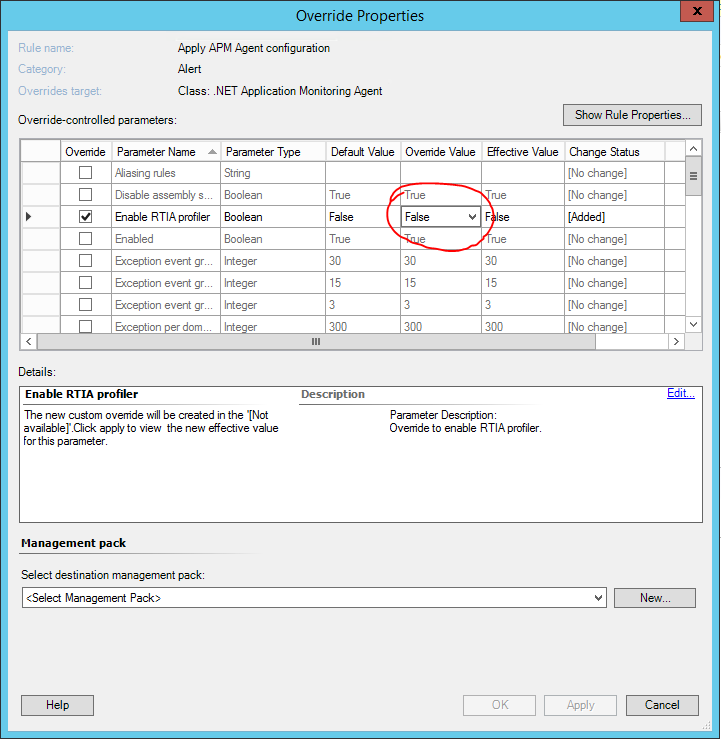Screen dimensions: 721x739
Task: Click the Effective Value column header
Action: pos(523,152)
